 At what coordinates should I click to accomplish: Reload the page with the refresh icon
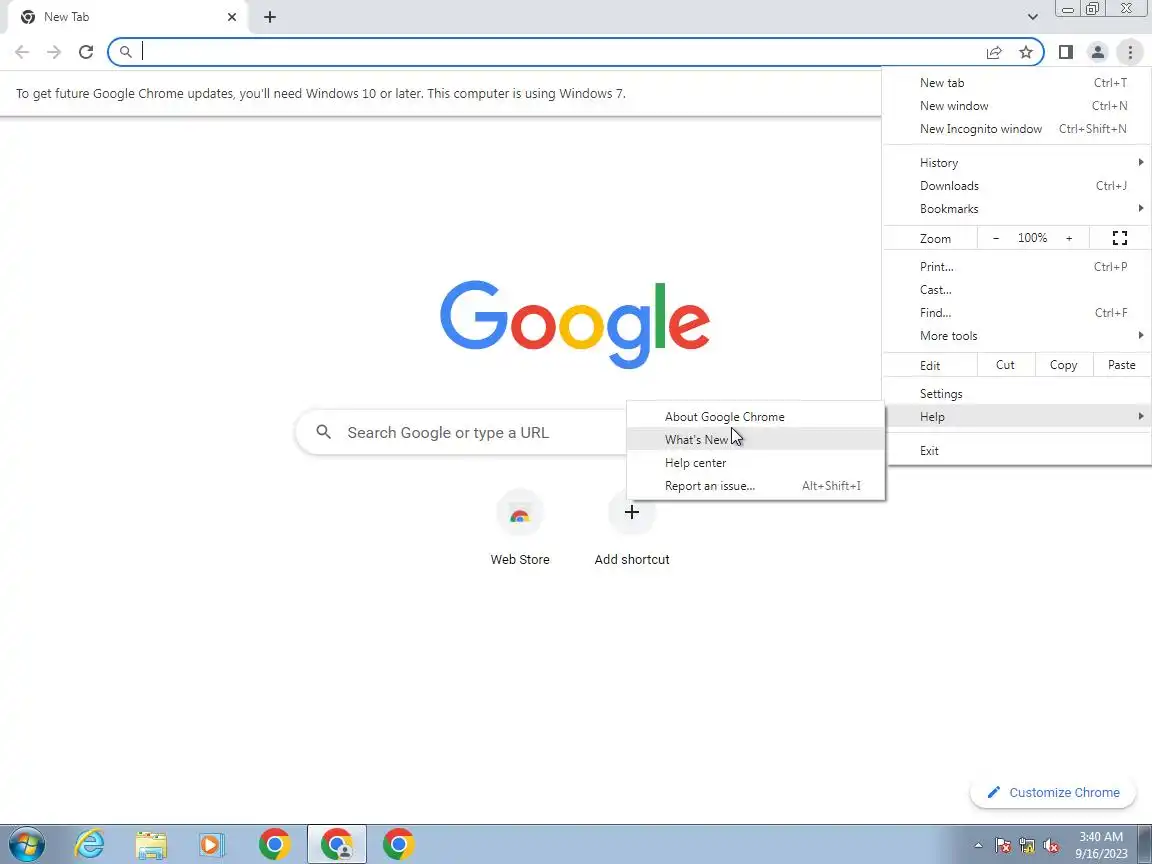tap(86, 52)
